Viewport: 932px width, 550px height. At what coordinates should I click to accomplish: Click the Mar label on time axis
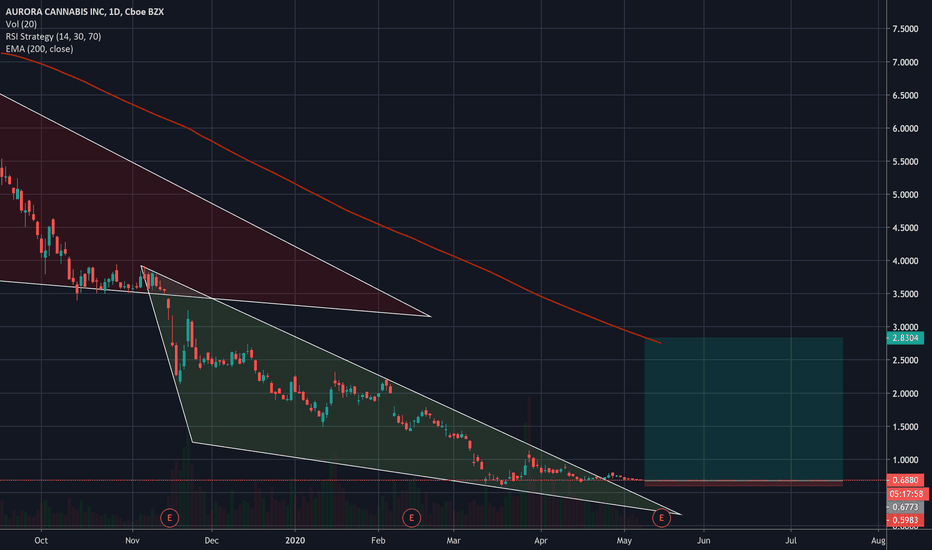(454, 540)
